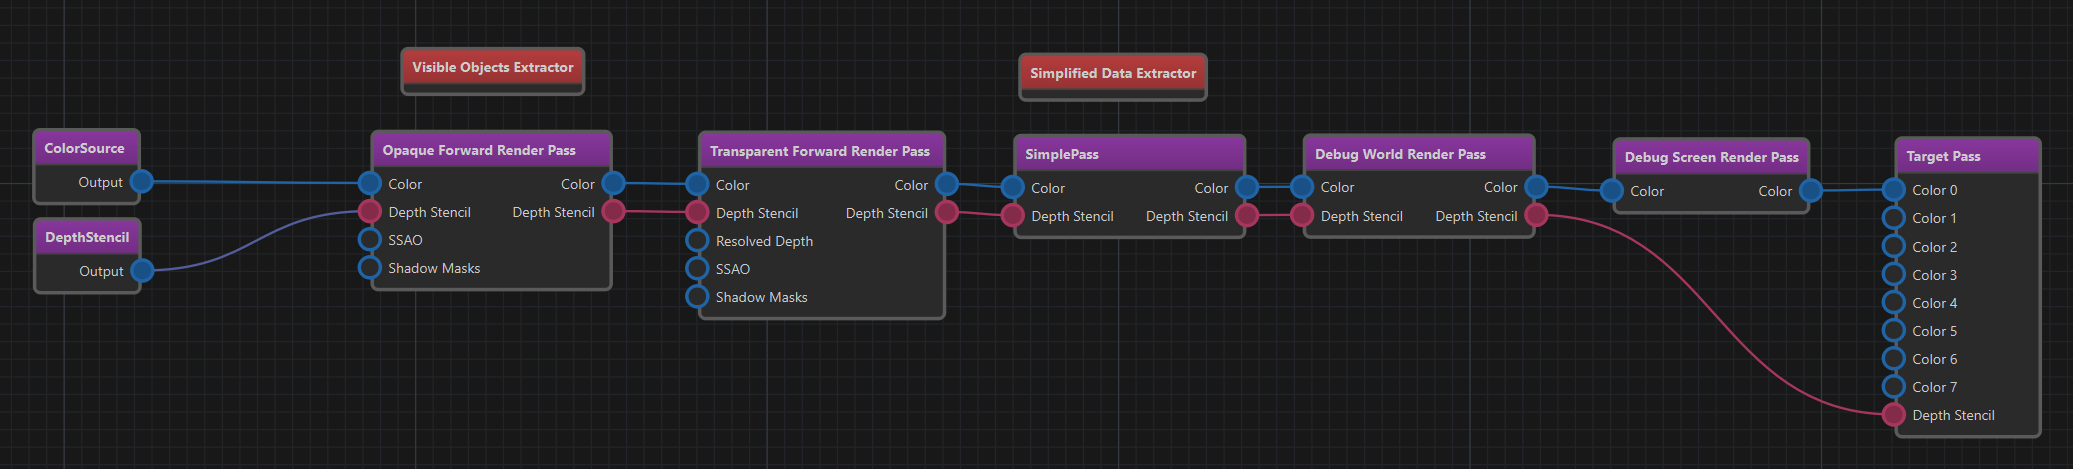Select Debug Screen Render Pass header
The width and height of the screenshot is (2073, 469).
tap(1711, 157)
